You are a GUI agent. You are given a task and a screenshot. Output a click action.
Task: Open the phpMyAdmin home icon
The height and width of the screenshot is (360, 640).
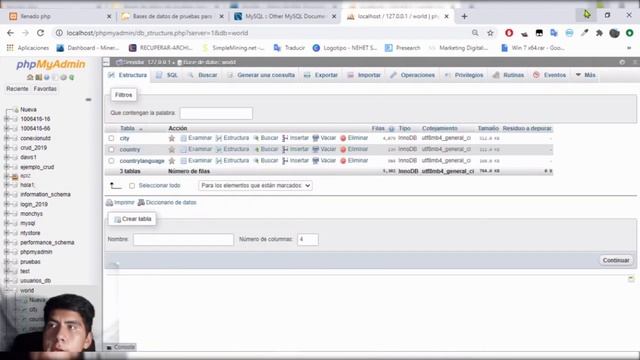[x=30, y=77]
